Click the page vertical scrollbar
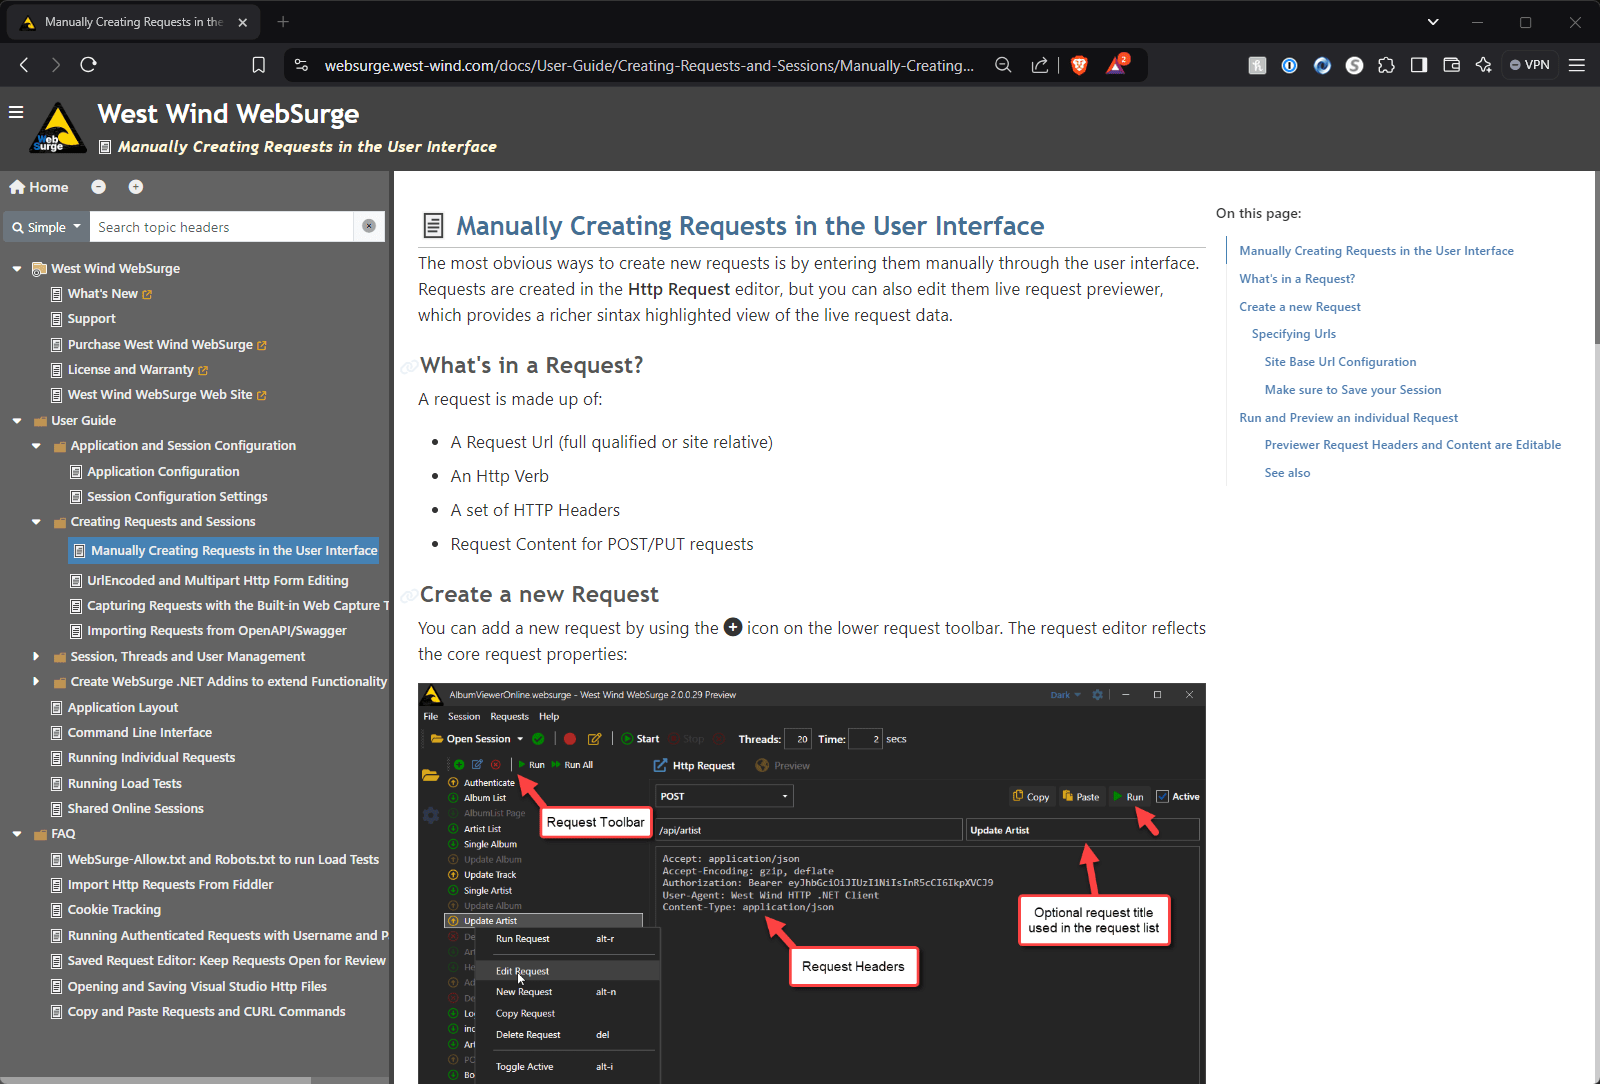This screenshot has height=1084, width=1600. click(1596, 258)
